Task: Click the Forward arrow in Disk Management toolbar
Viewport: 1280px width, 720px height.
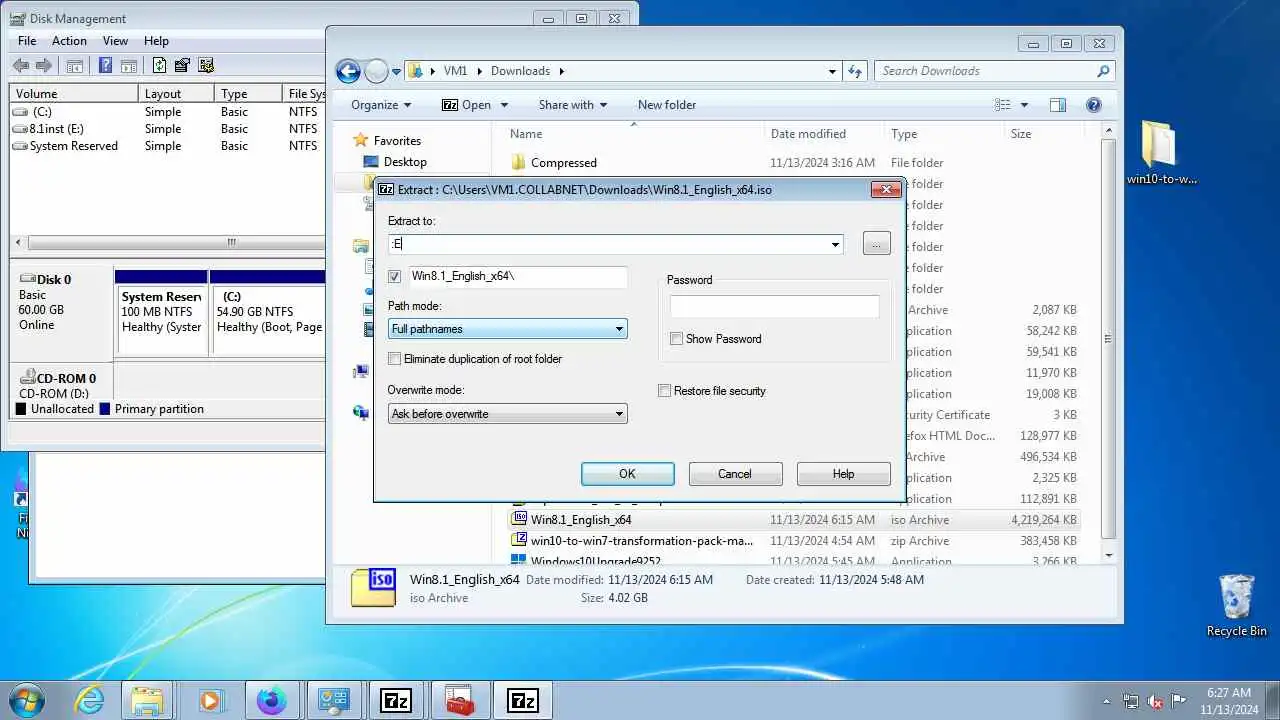Action: [43, 66]
